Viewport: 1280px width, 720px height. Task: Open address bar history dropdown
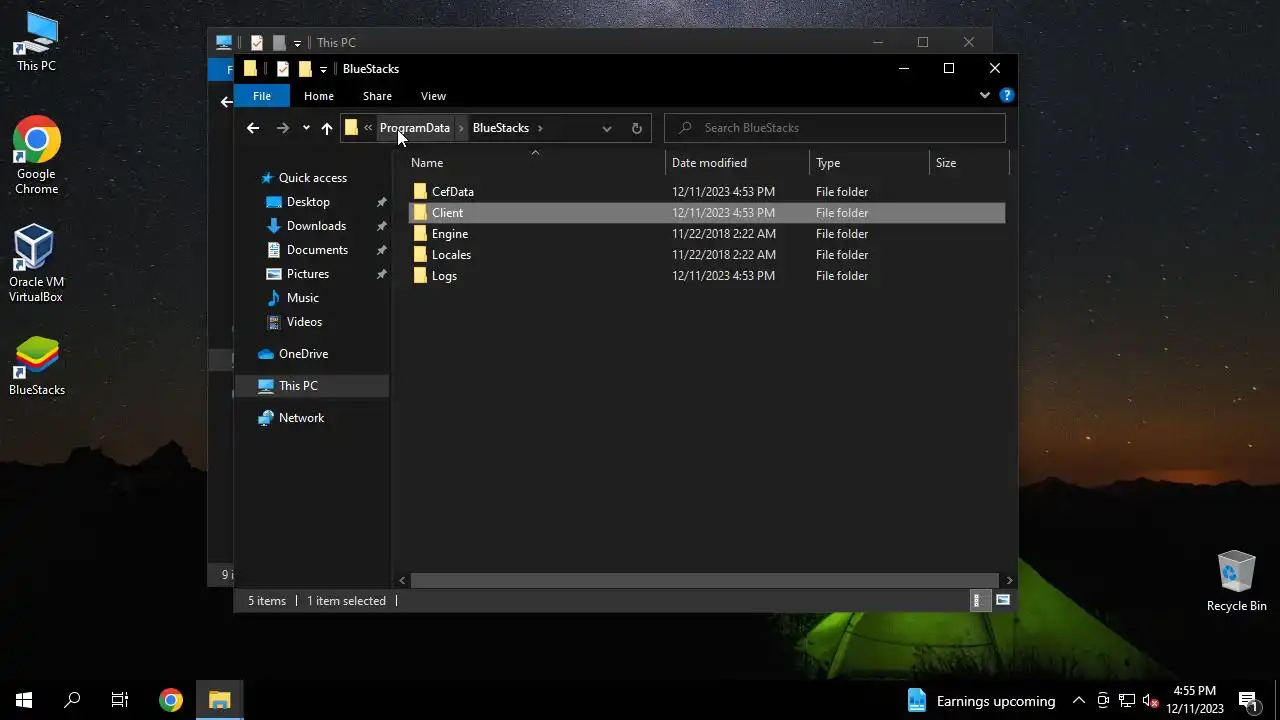607,128
